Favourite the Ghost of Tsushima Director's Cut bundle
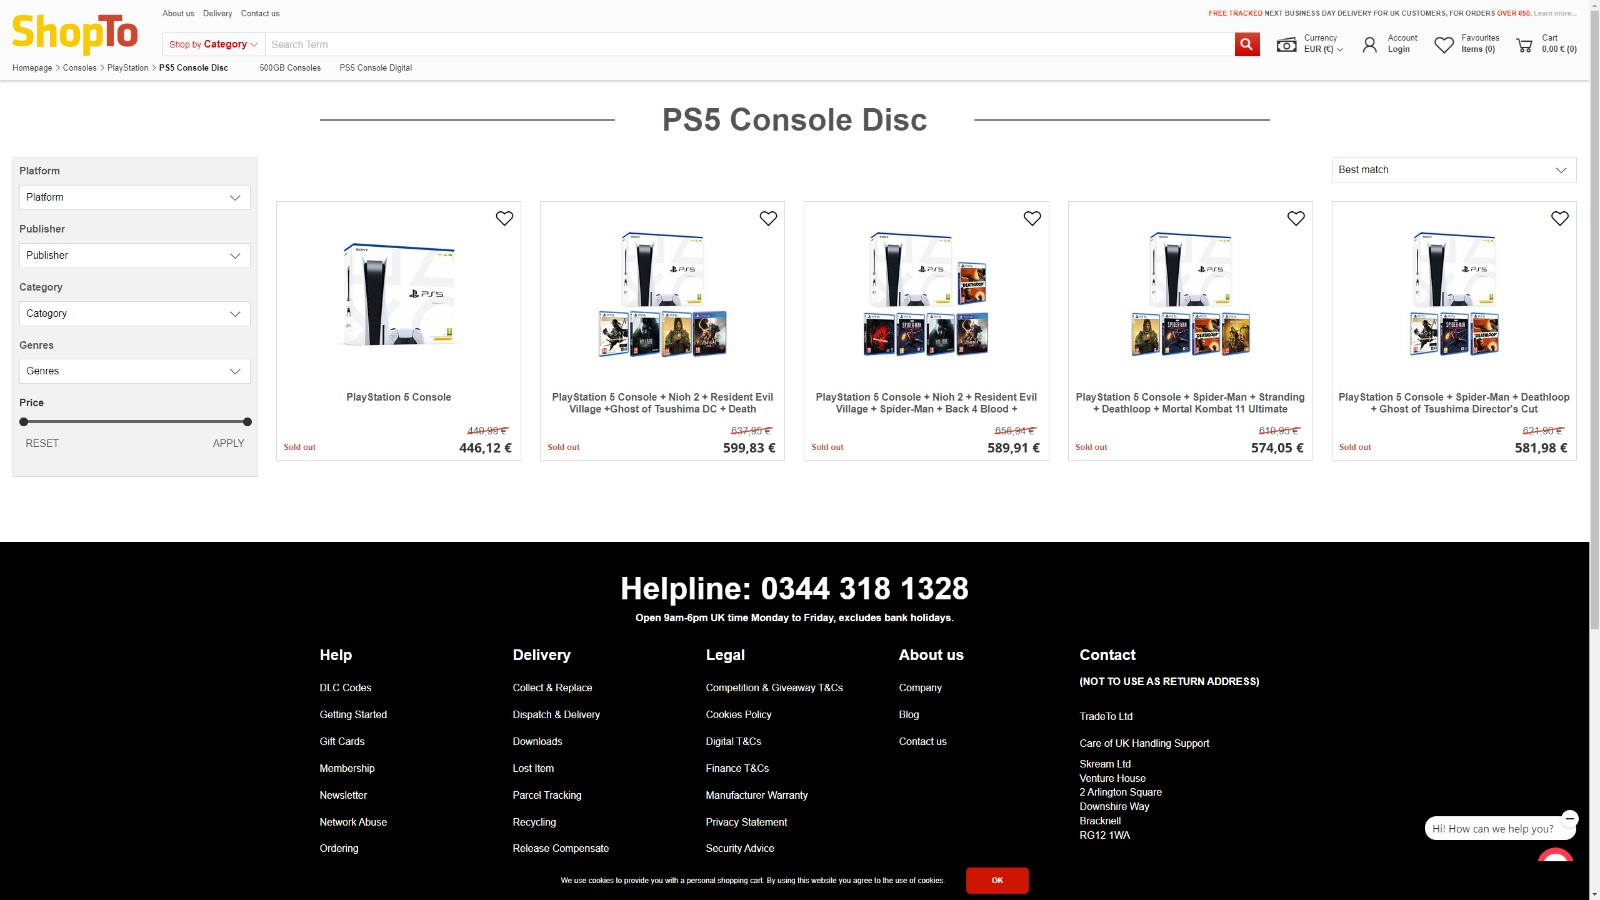 1560,218
